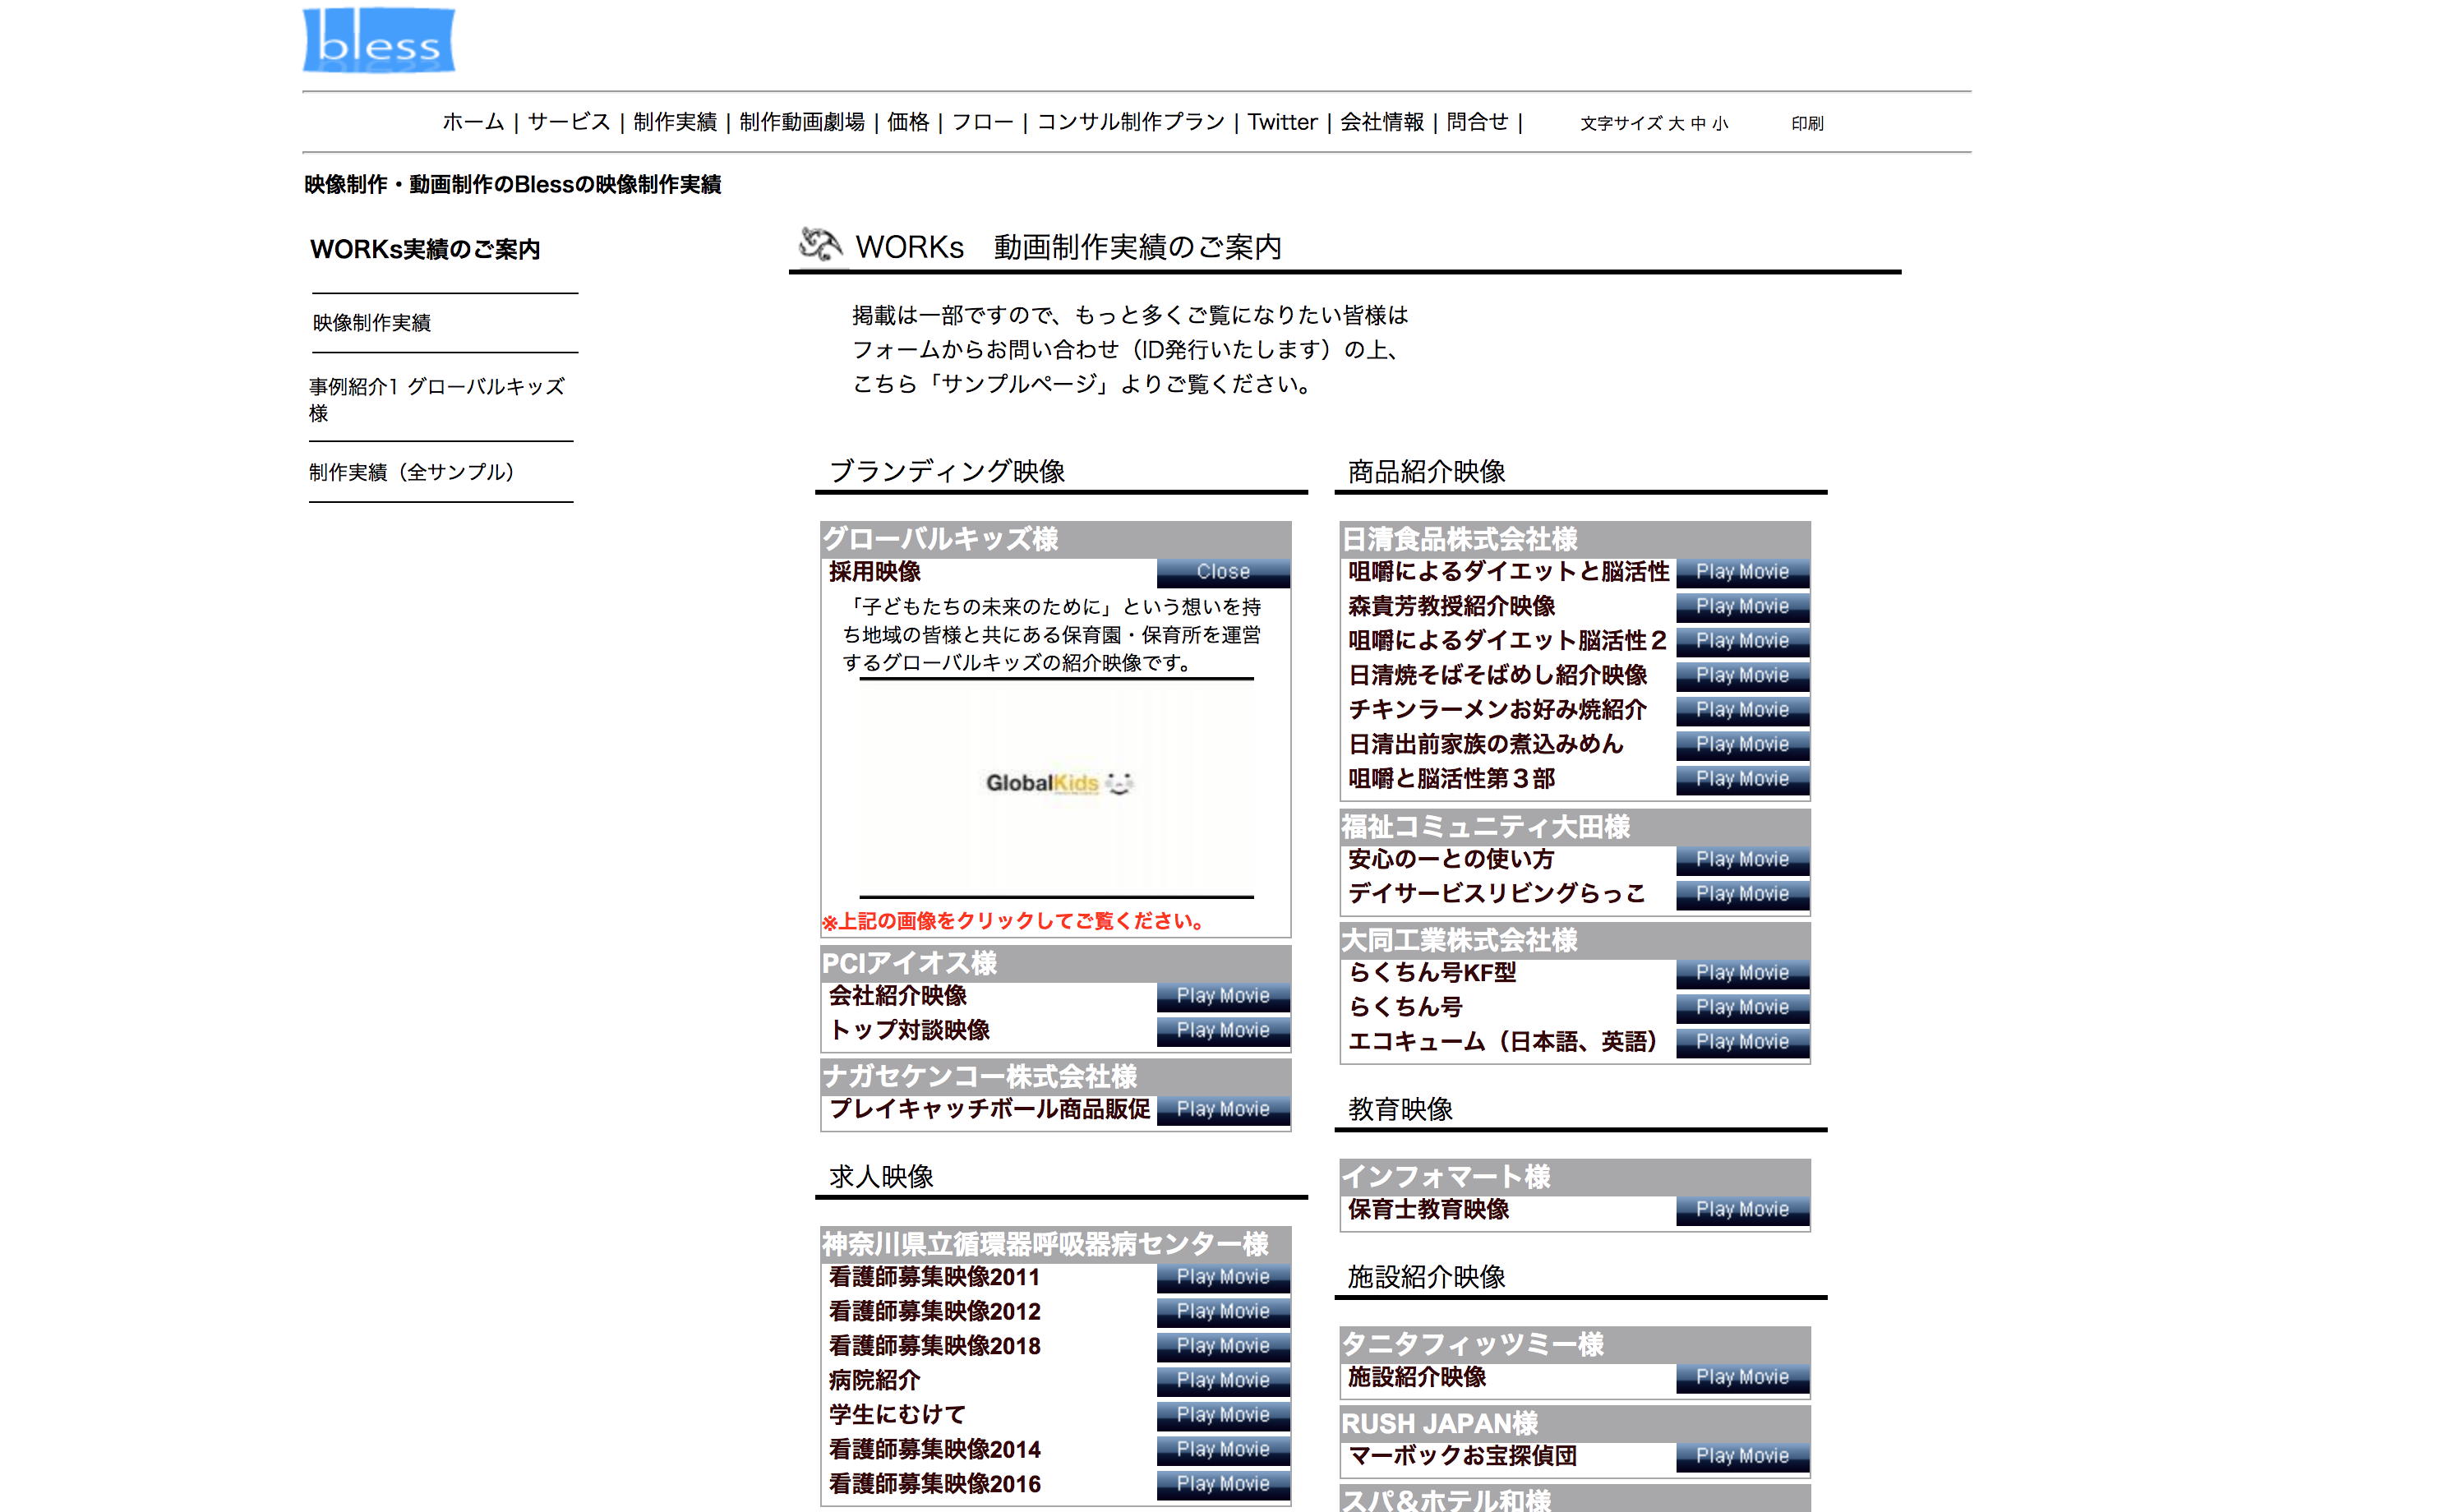Click the ナガセケンコー株式会社様 header
The width and height of the screenshot is (2454, 1512).
pyautogui.click(x=1055, y=1077)
